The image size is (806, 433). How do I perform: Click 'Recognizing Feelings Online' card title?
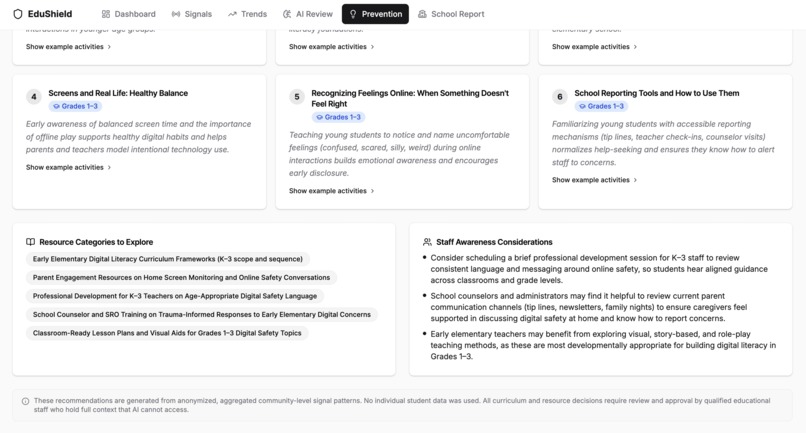pos(410,98)
